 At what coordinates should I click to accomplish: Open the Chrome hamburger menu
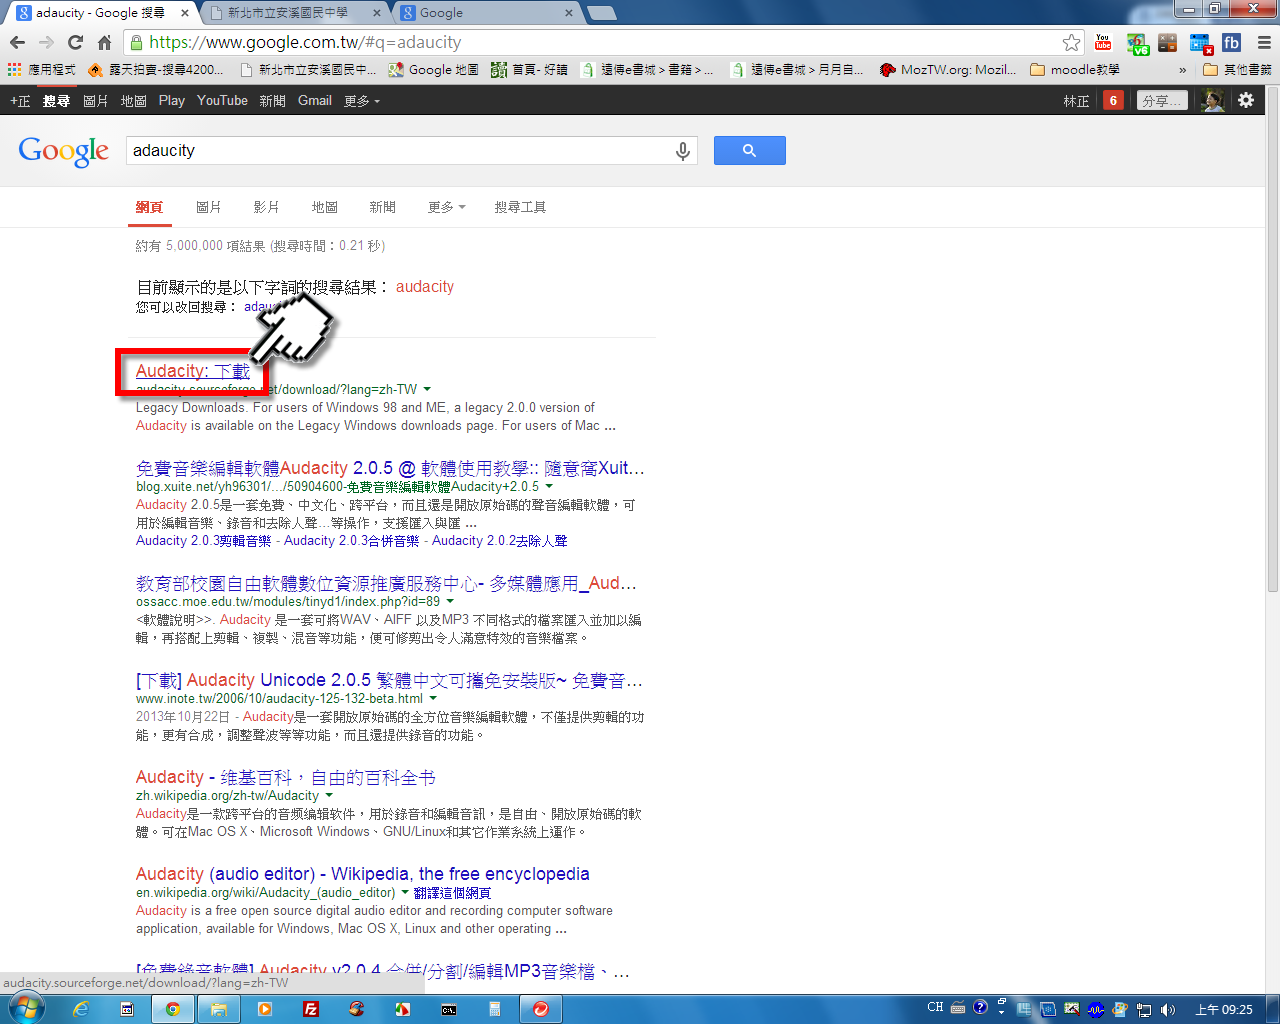[1263, 42]
